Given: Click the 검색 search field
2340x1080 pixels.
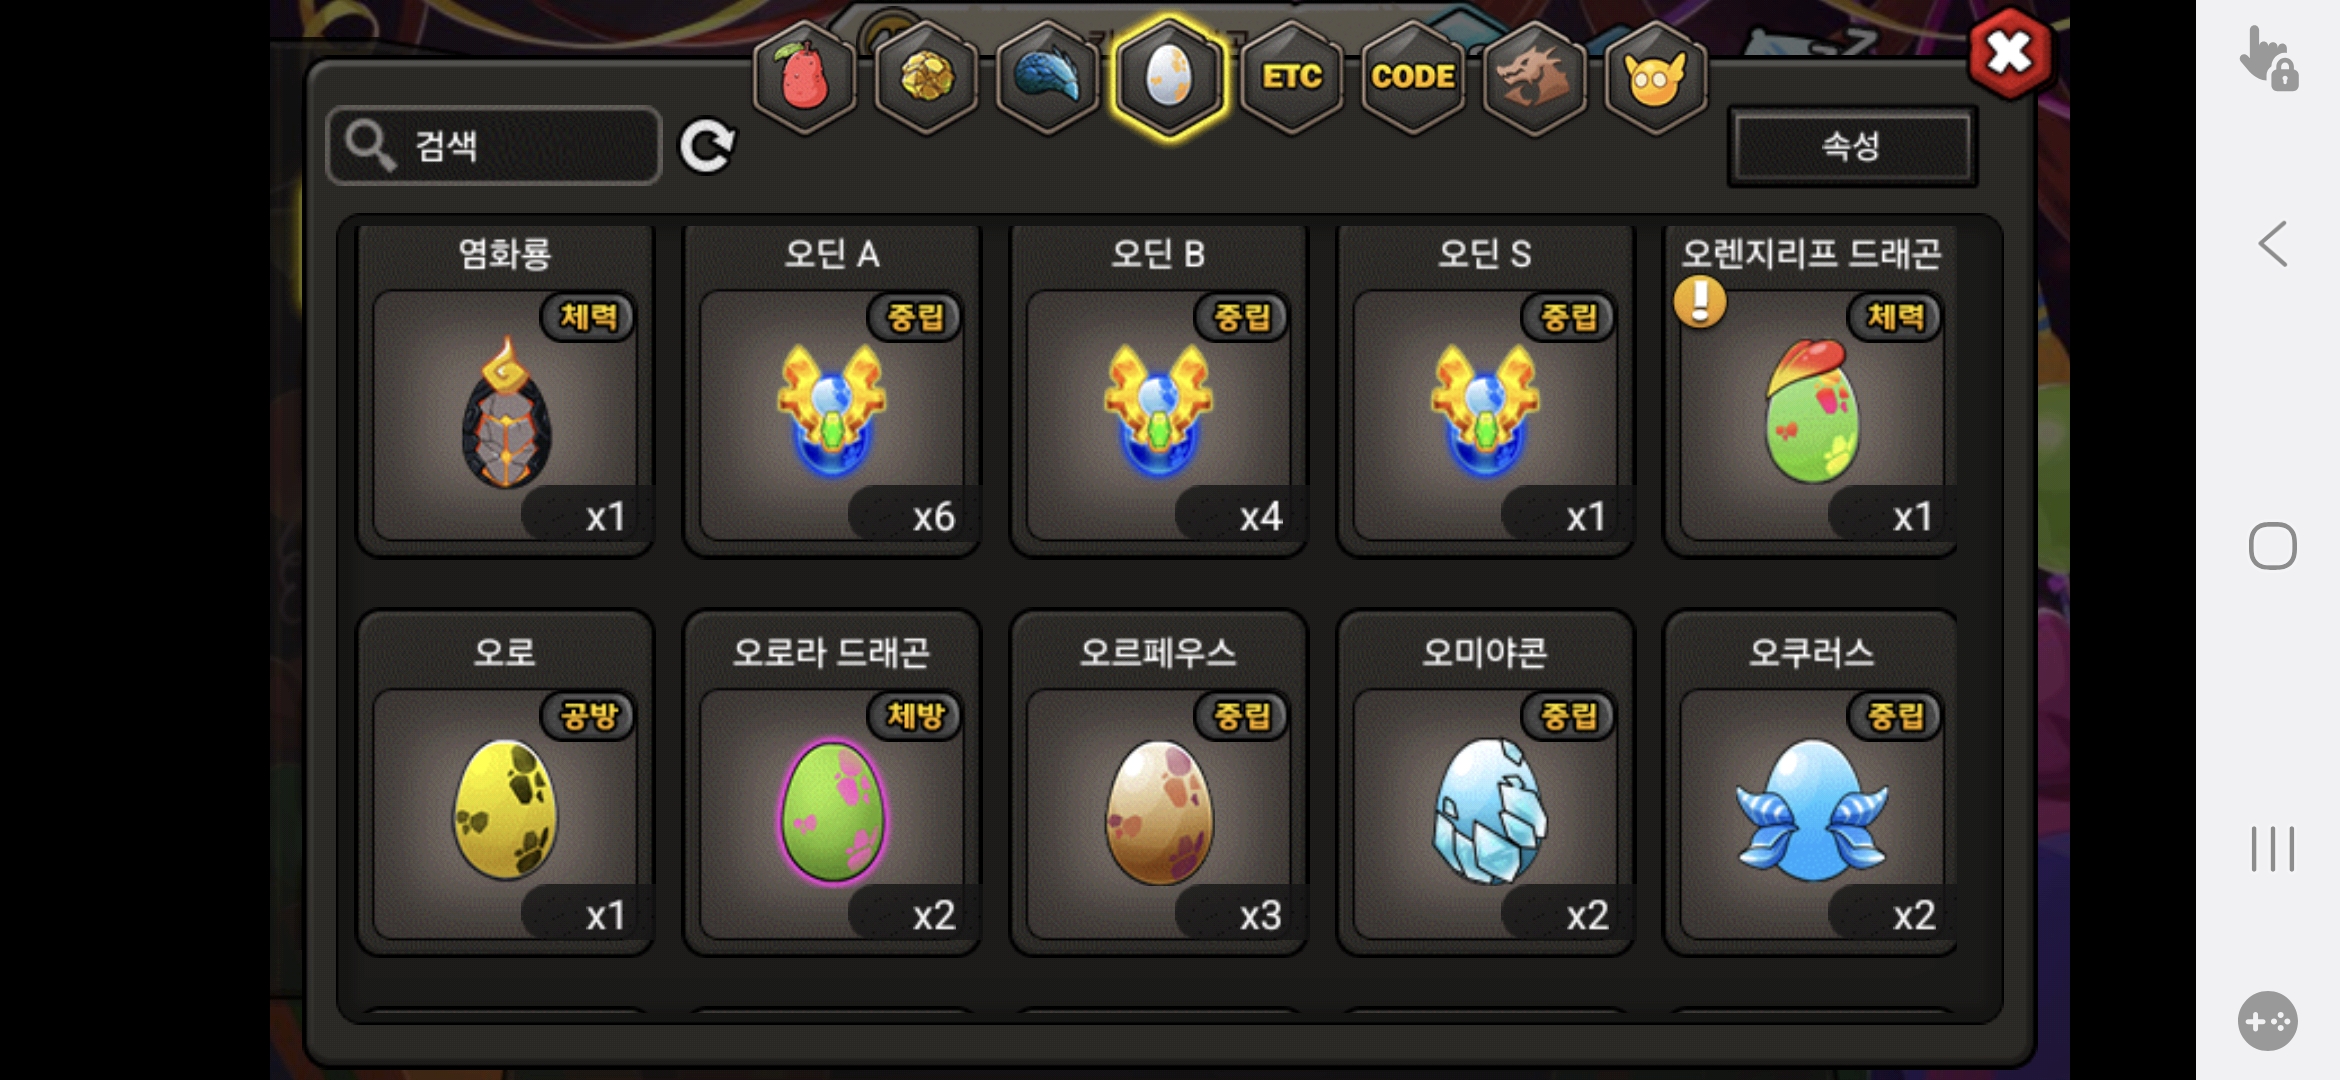Looking at the screenshot, I should click(x=494, y=146).
